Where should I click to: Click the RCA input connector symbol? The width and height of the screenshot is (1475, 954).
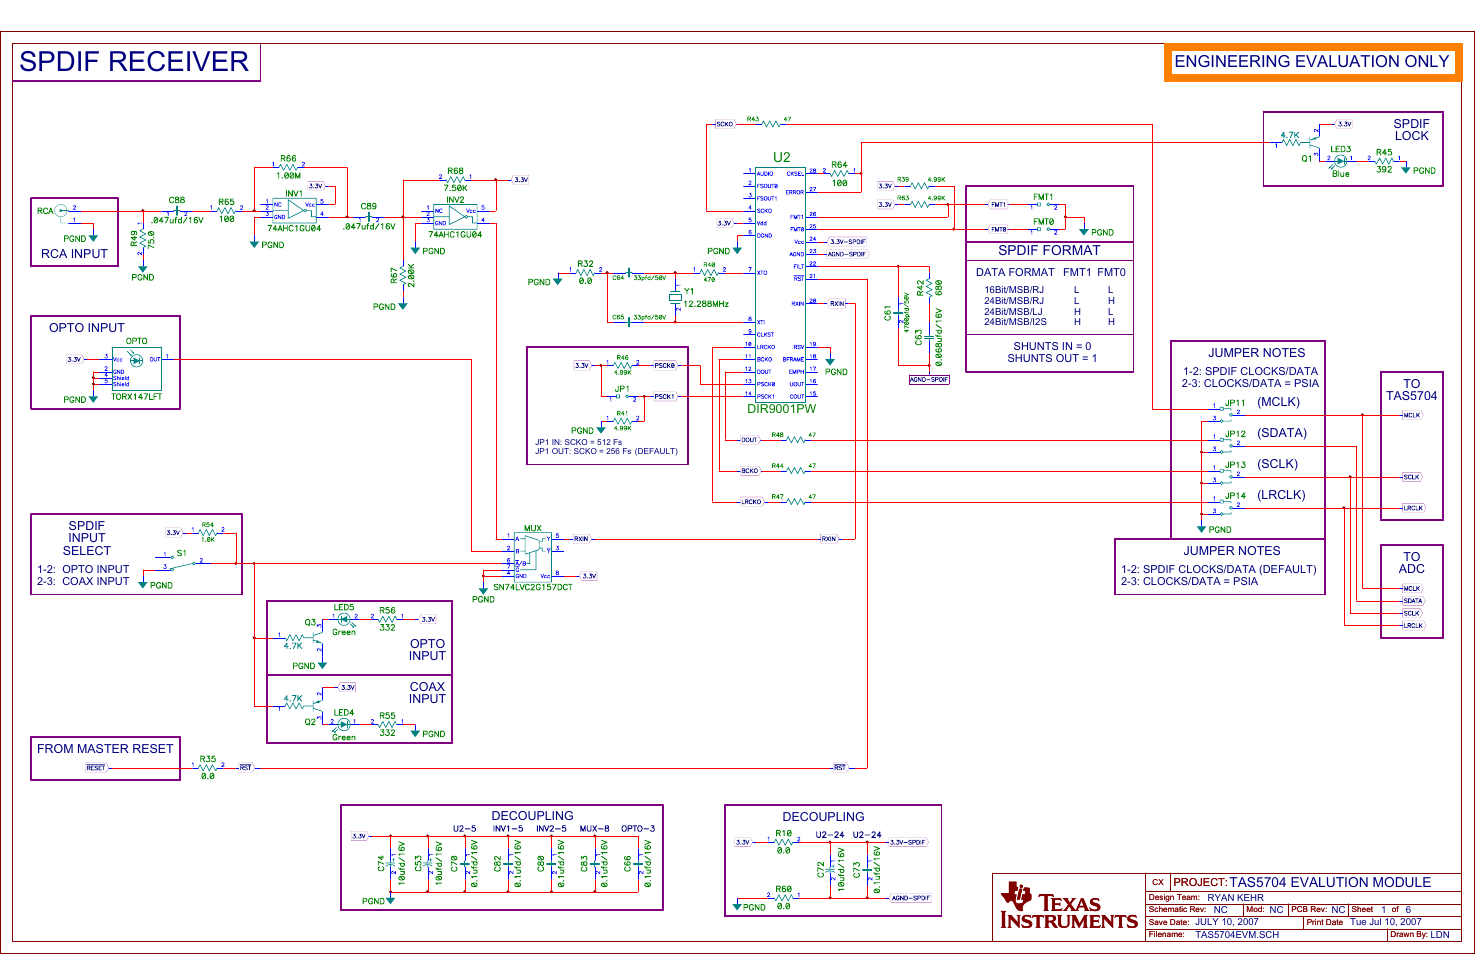click(x=60, y=211)
